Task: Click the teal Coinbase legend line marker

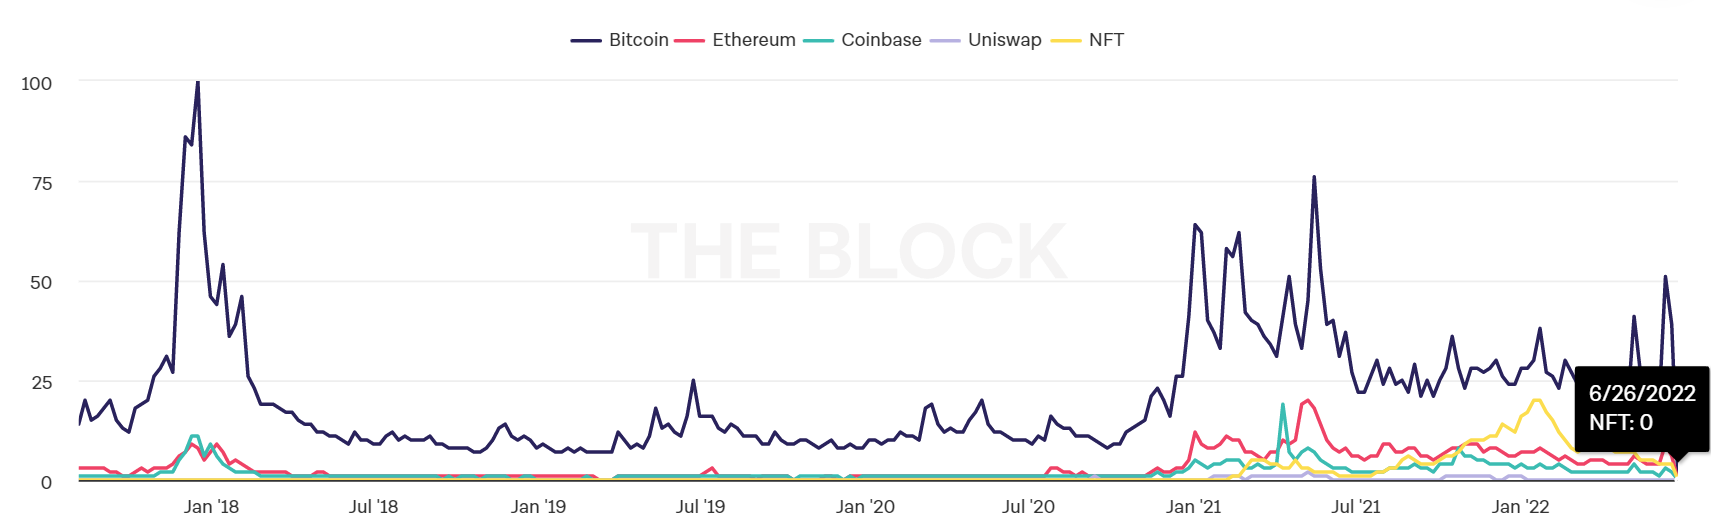Action: [818, 41]
